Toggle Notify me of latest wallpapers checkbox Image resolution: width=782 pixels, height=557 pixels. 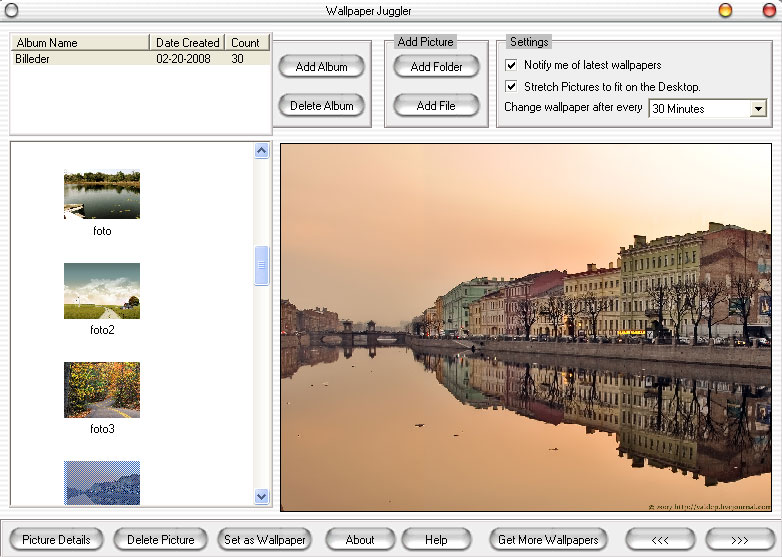[512, 65]
